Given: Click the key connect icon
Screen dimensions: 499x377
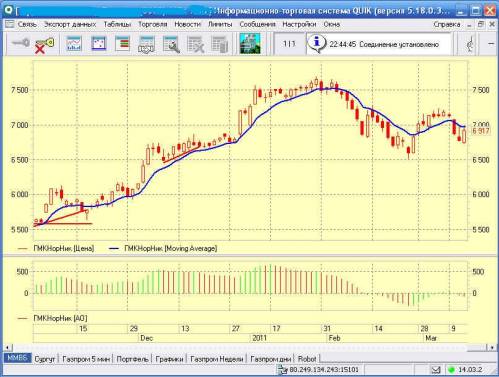Looking at the screenshot, I should (x=21, y=43).
